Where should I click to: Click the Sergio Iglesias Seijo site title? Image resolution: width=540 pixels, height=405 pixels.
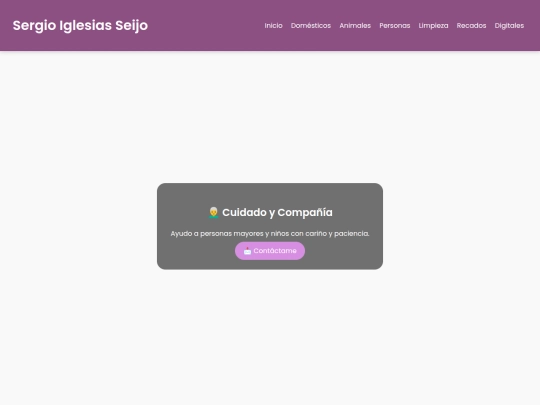[x=80, y=25]
